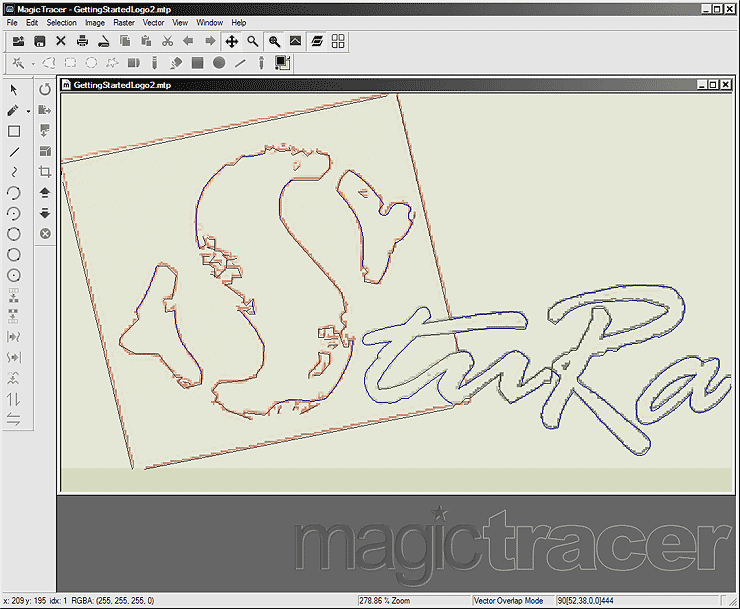740x609 pixels.
Task: Open the Edit menu
Action: click(32, 23)
